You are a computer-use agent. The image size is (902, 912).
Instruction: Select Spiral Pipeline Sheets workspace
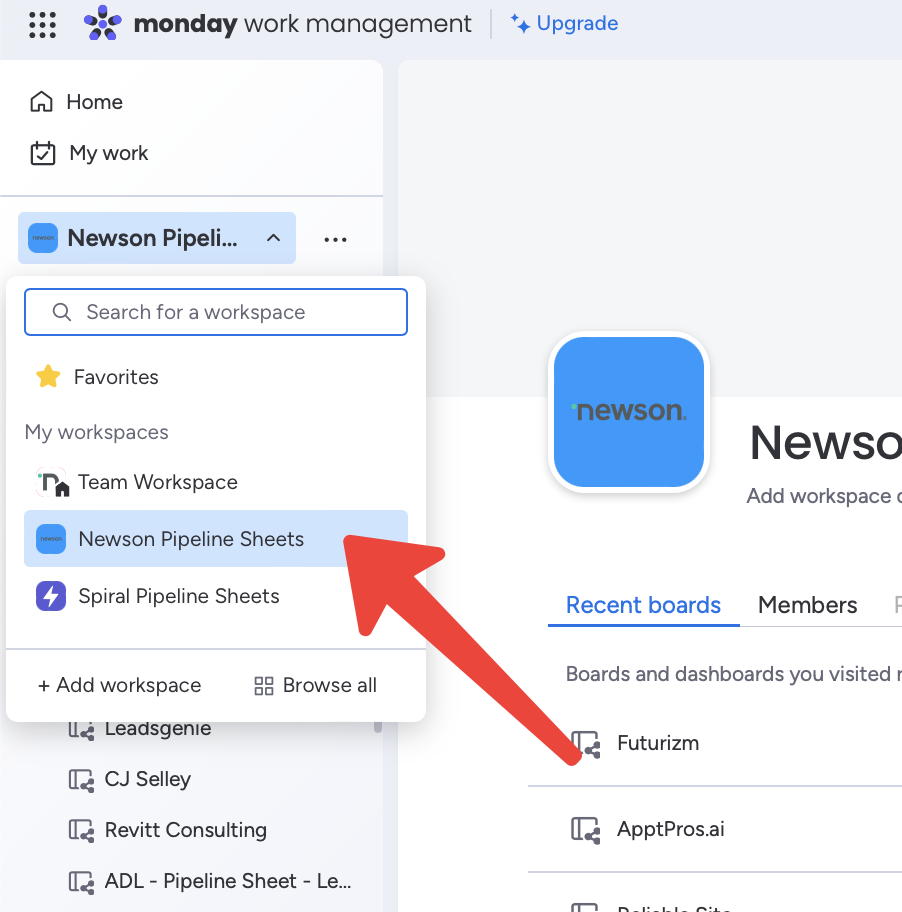[x=216, y=596]
